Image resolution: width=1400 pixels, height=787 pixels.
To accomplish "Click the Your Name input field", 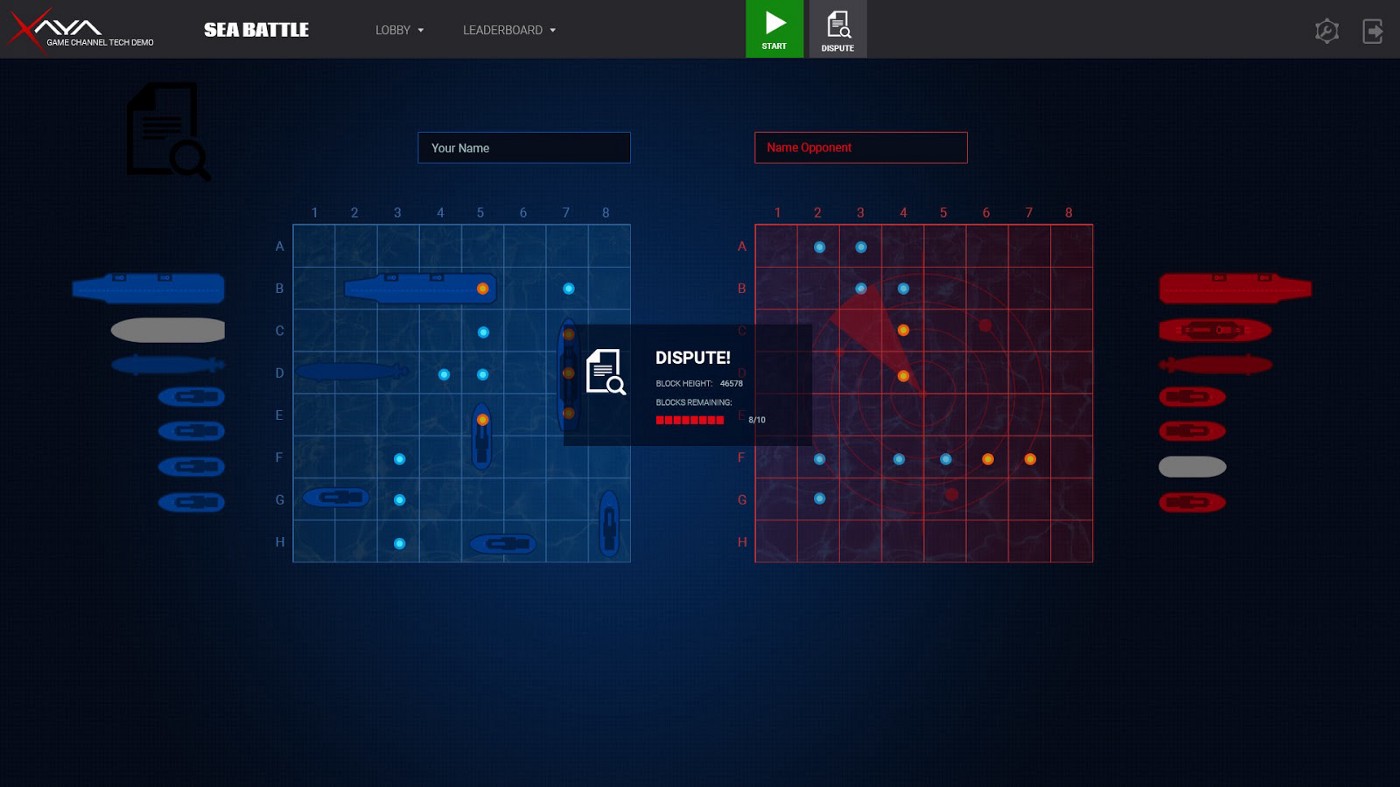I will pos(523,147).
